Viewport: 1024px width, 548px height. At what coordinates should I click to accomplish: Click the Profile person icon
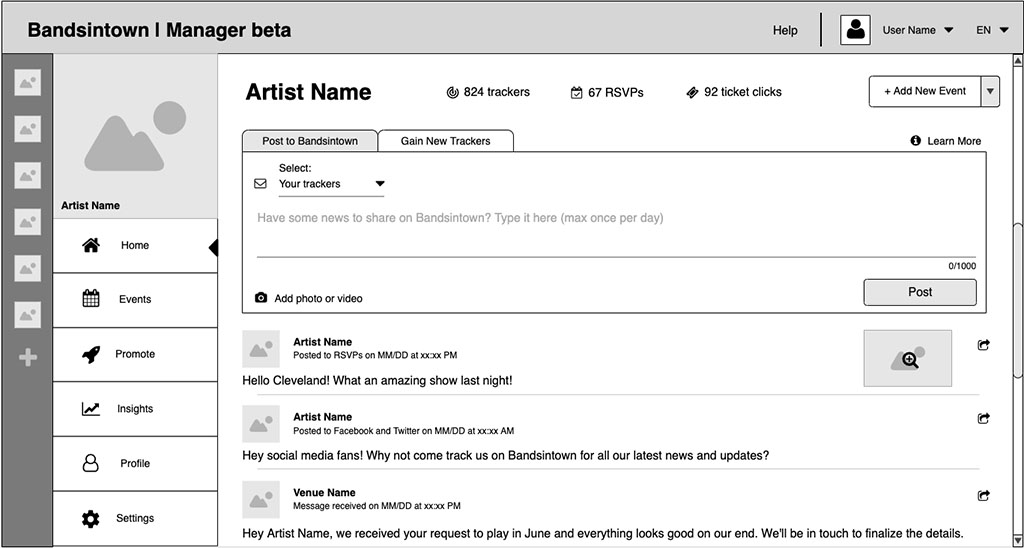pos(91,463)
